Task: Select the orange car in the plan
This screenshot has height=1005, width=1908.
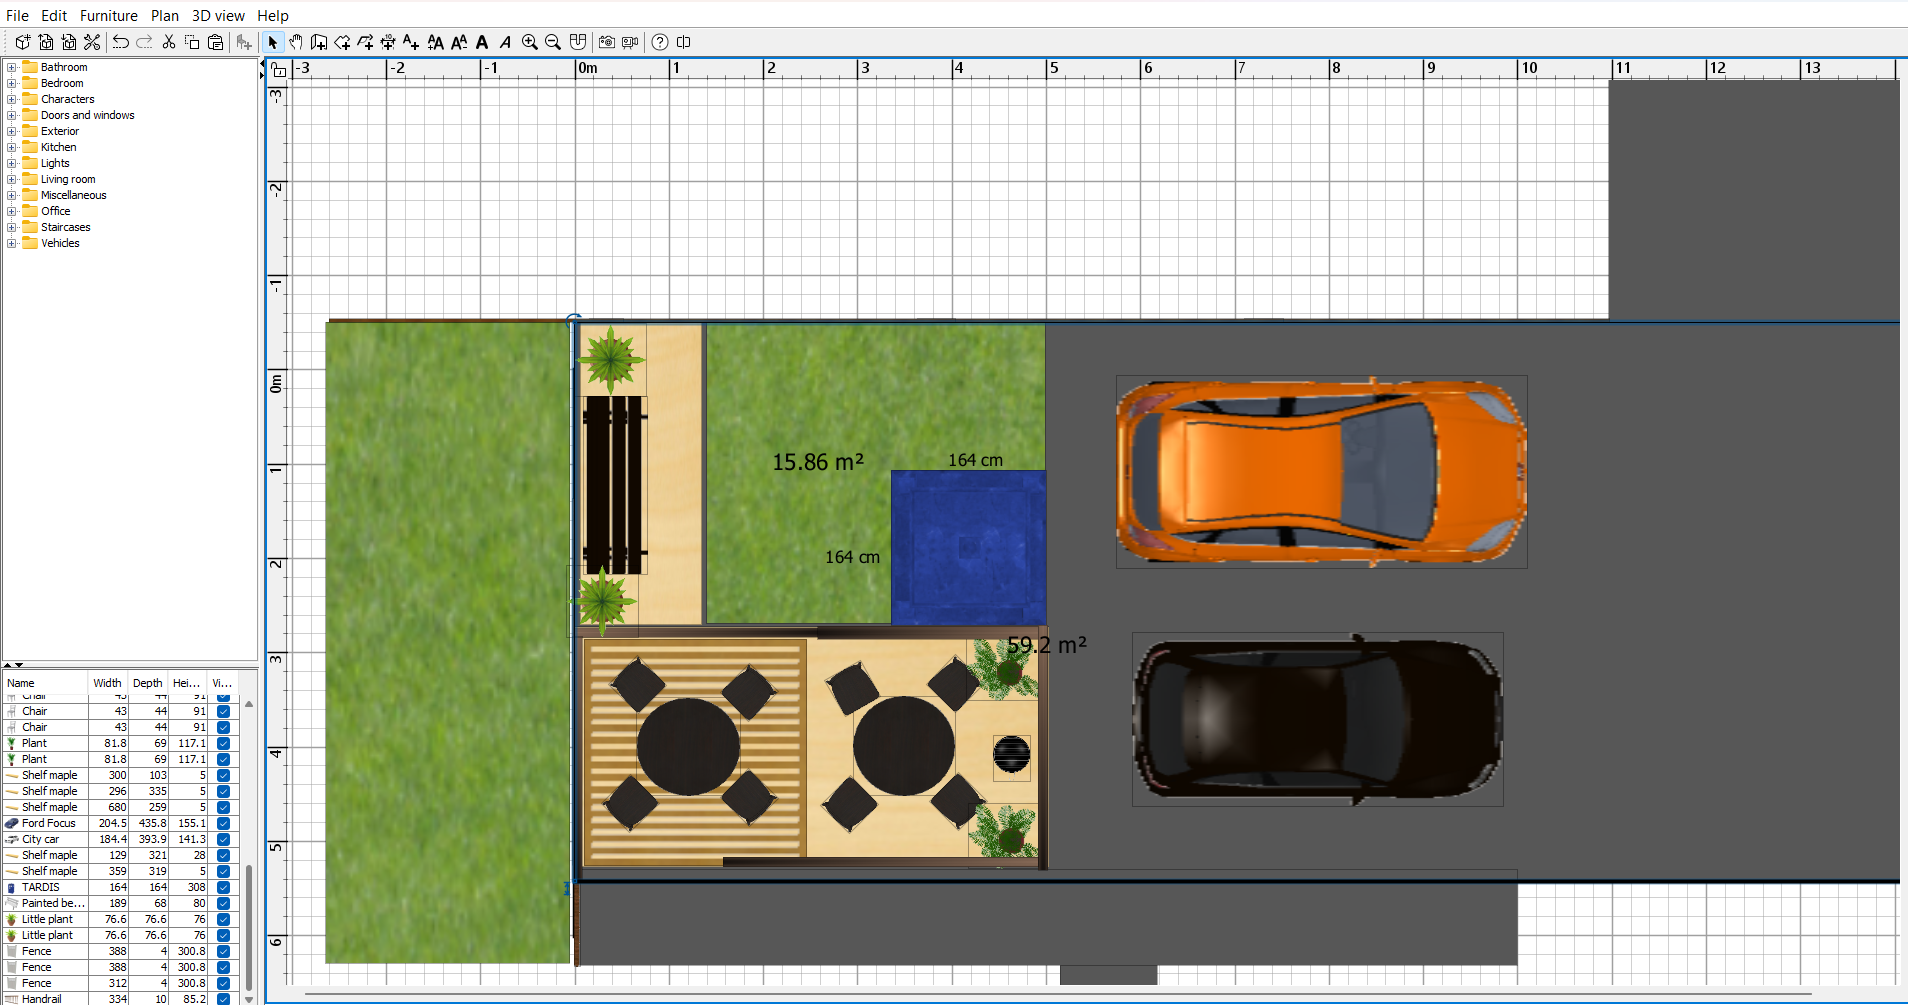Action: pyautogui.click(x=1321, y=472)
